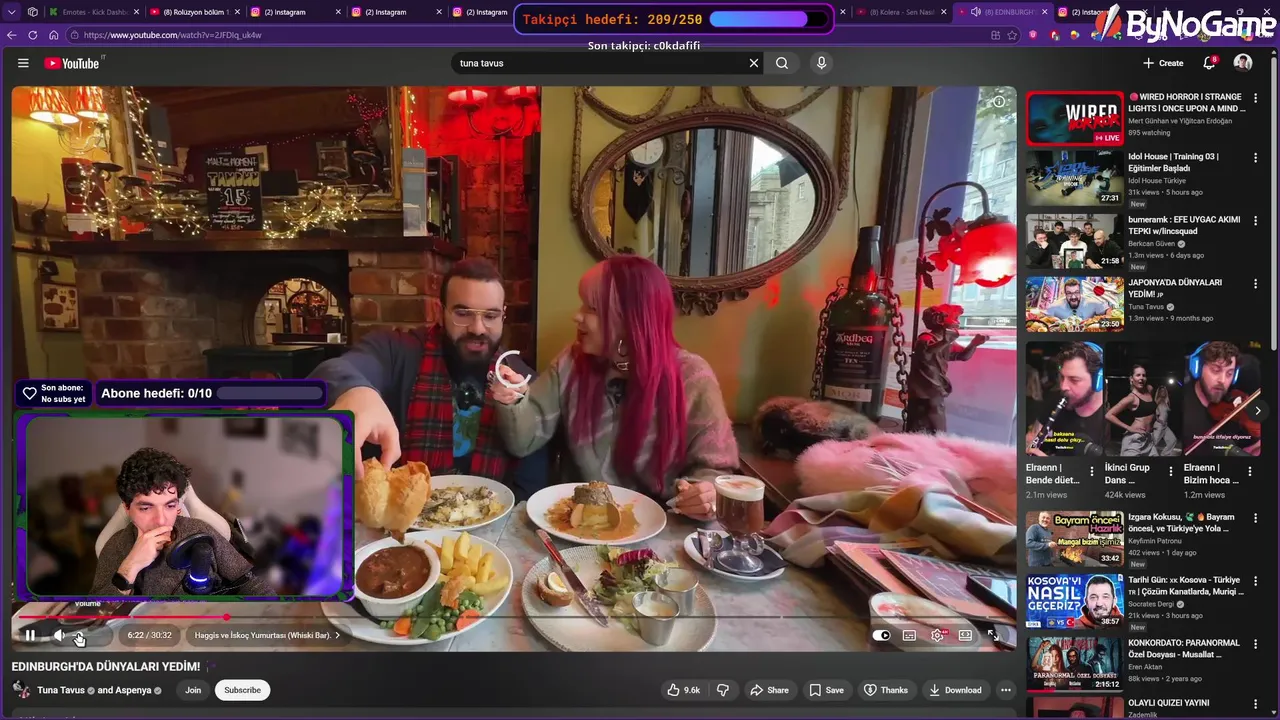The height and width of the screenshot is (720, 1280).
Task: Switch to Rolüzyon bölüm 1 tab
Action: [194, 12]
